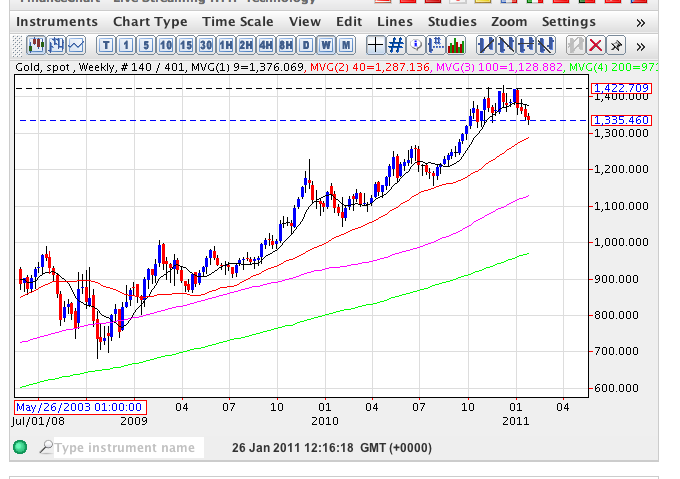Toggle the crosshair cursor tool

click(x=376, y=45)
